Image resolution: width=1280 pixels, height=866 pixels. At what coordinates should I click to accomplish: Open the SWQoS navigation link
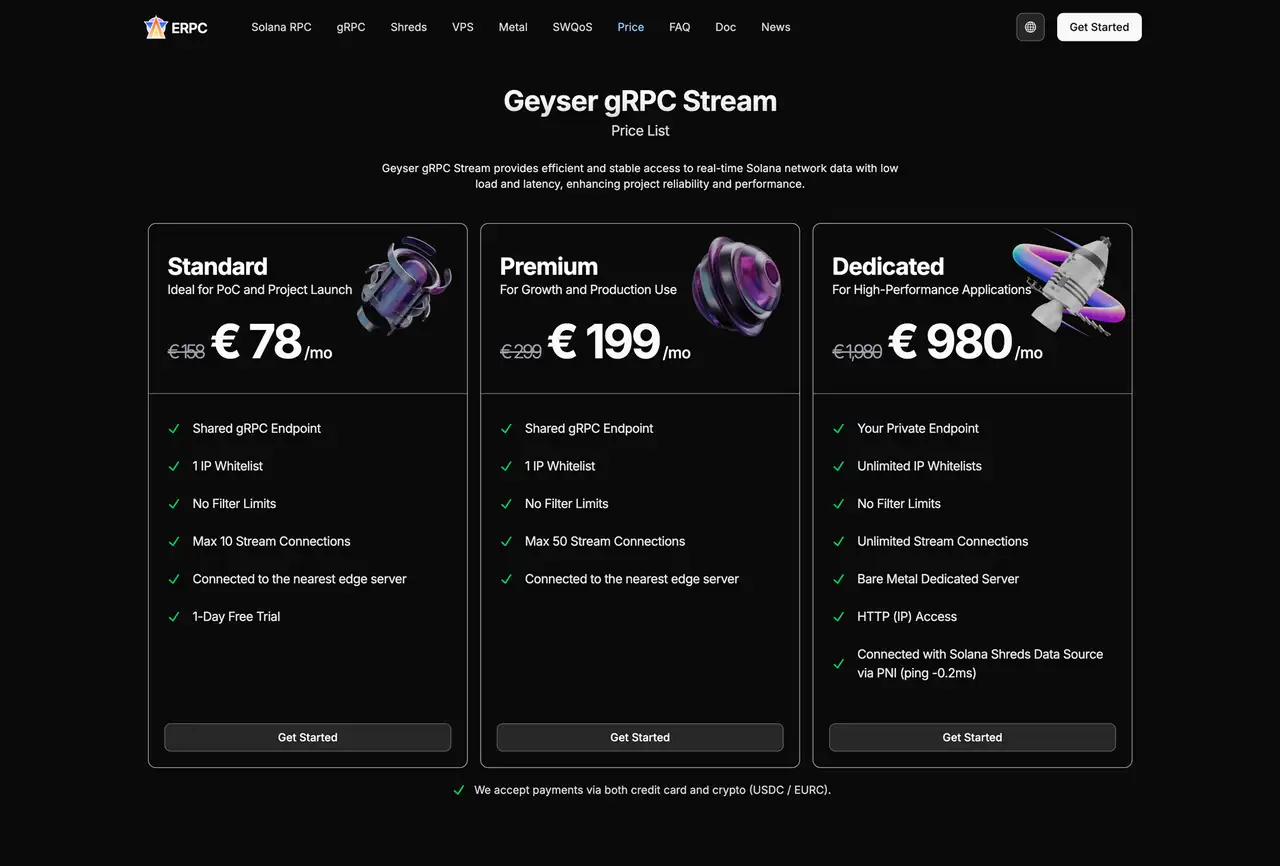click(x=572, y=27)
